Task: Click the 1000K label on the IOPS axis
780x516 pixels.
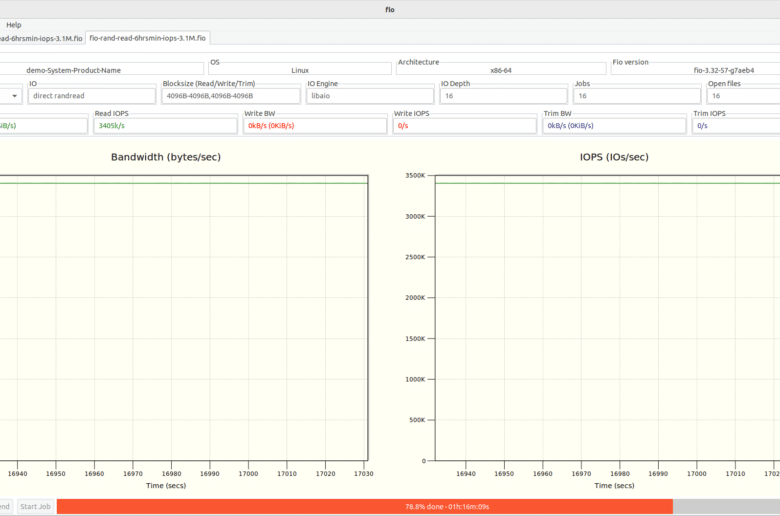Action: click(415, 379)
